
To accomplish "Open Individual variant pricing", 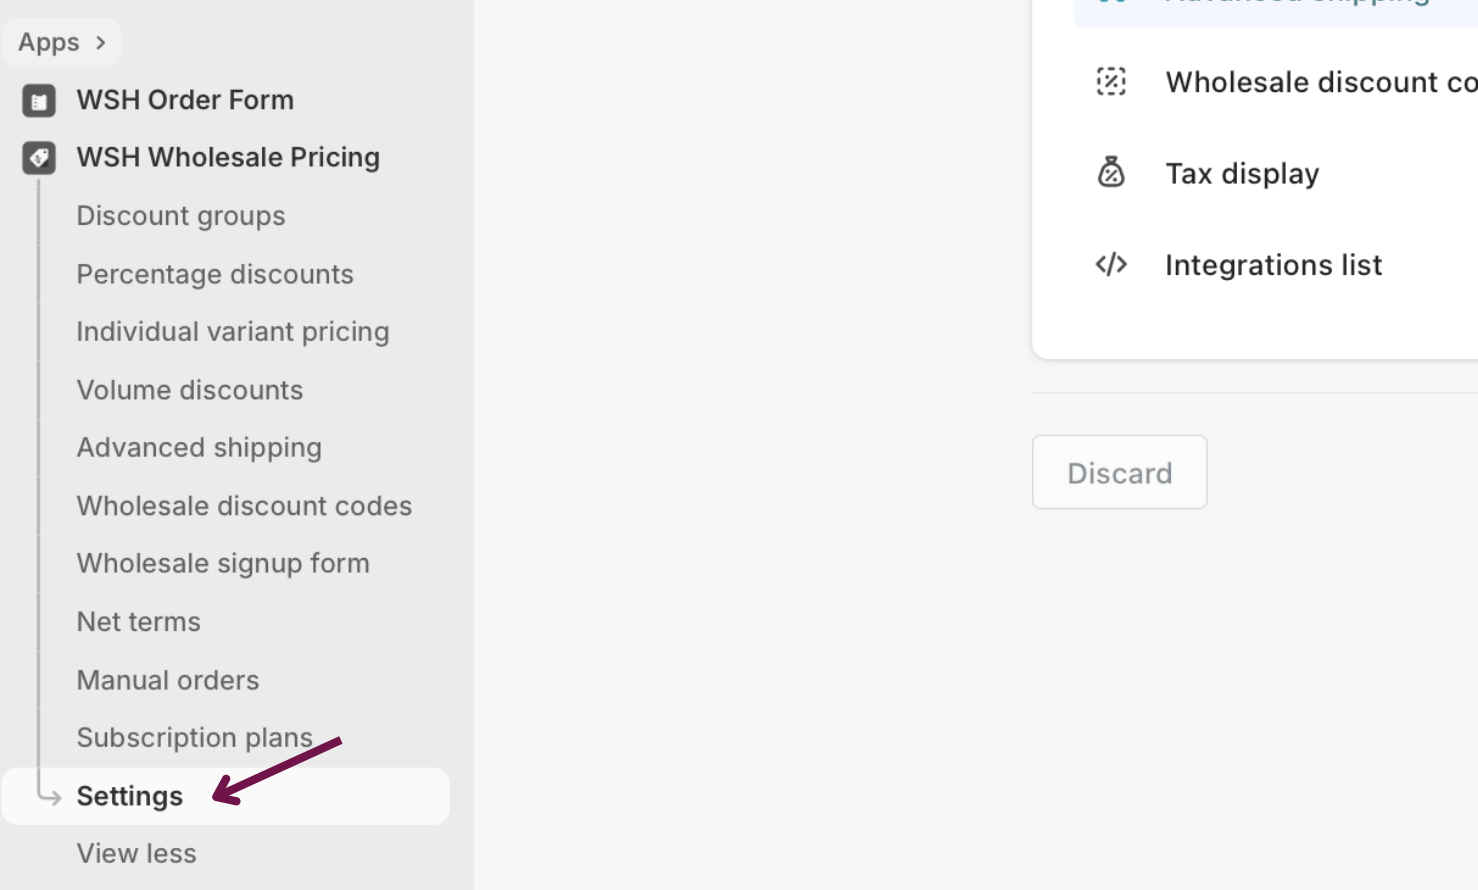I will (x=233, y=332).
